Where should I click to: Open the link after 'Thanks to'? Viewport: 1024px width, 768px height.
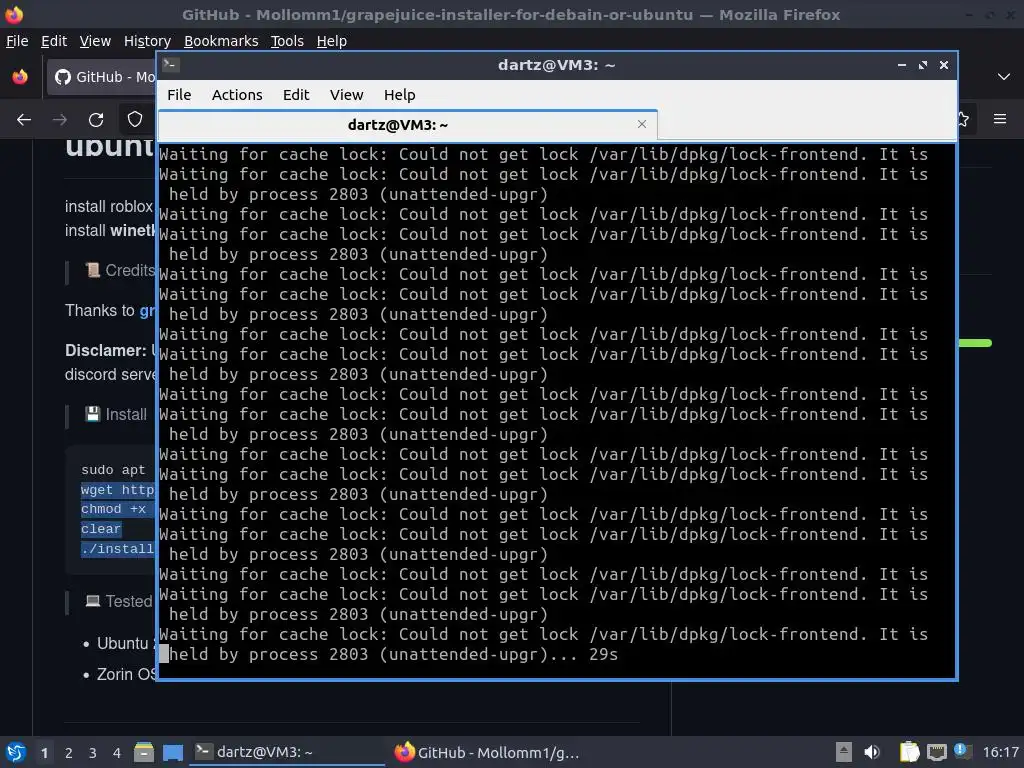[148, 310]
